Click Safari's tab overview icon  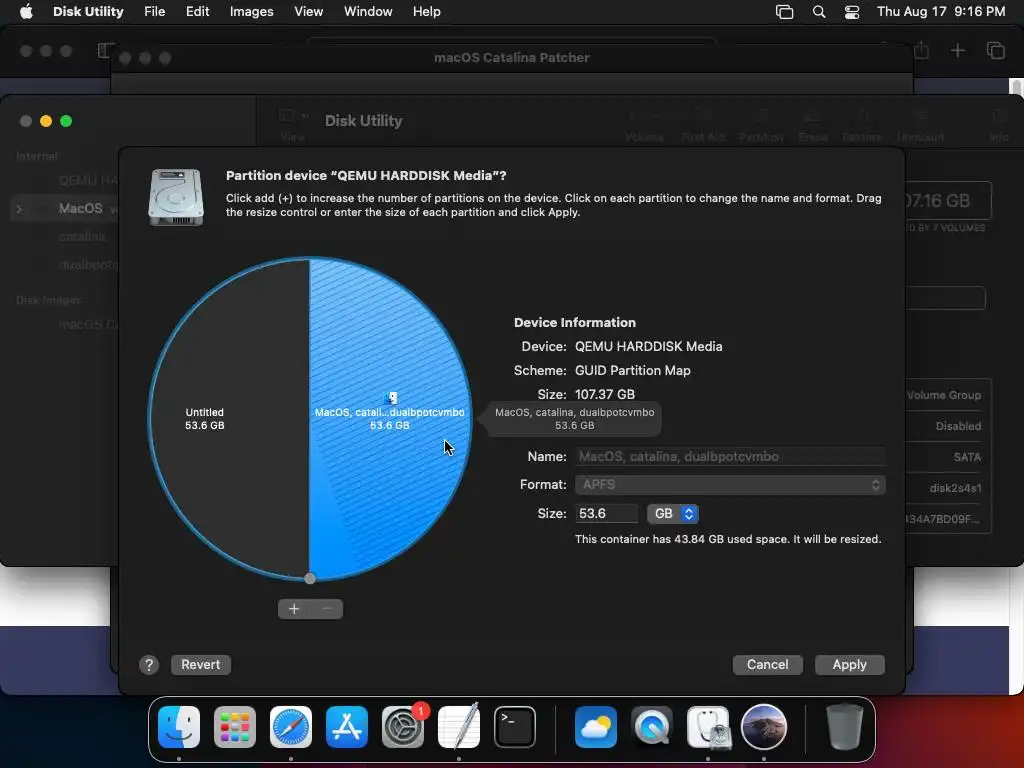pos(995,50)
